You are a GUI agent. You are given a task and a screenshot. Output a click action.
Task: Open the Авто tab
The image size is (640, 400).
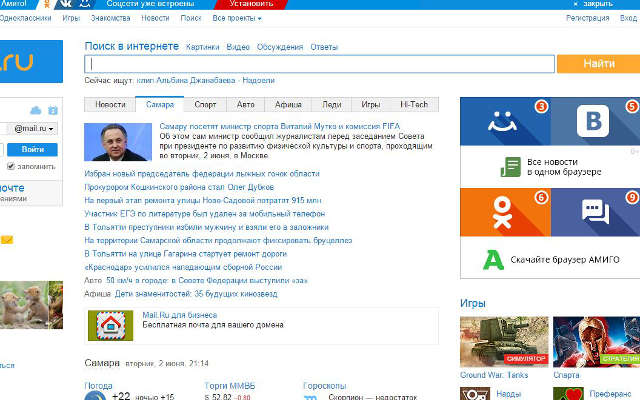click(245, 104)
